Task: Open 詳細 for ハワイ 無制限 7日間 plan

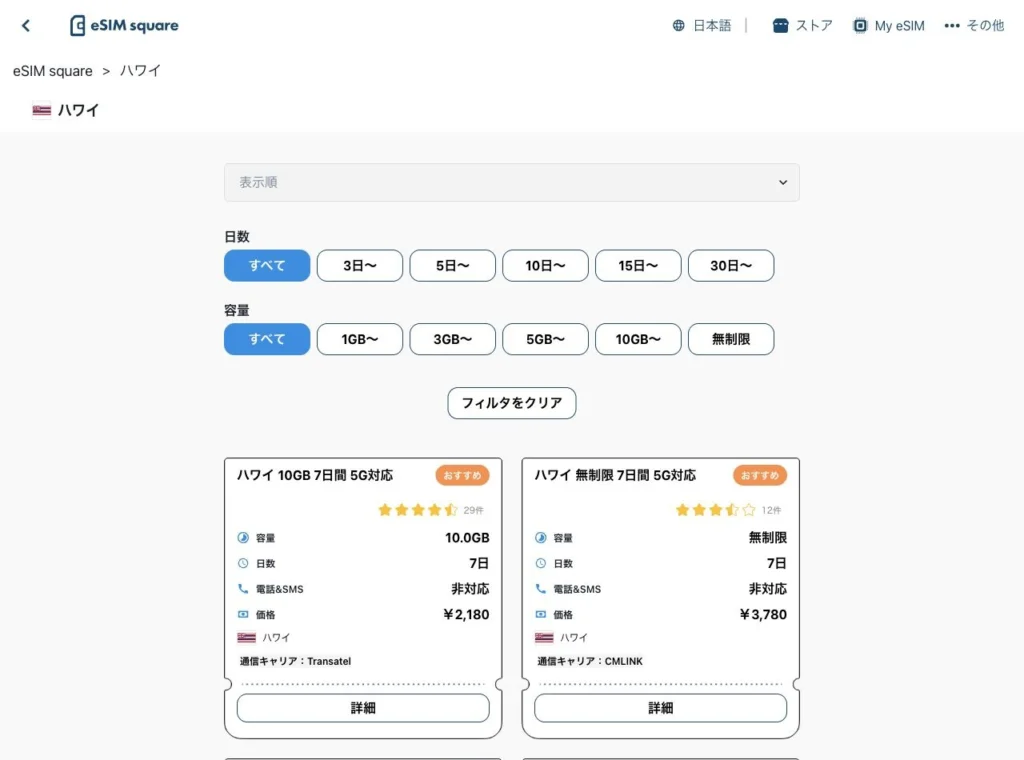Action: pyautogui.click(x=660, y=708)
